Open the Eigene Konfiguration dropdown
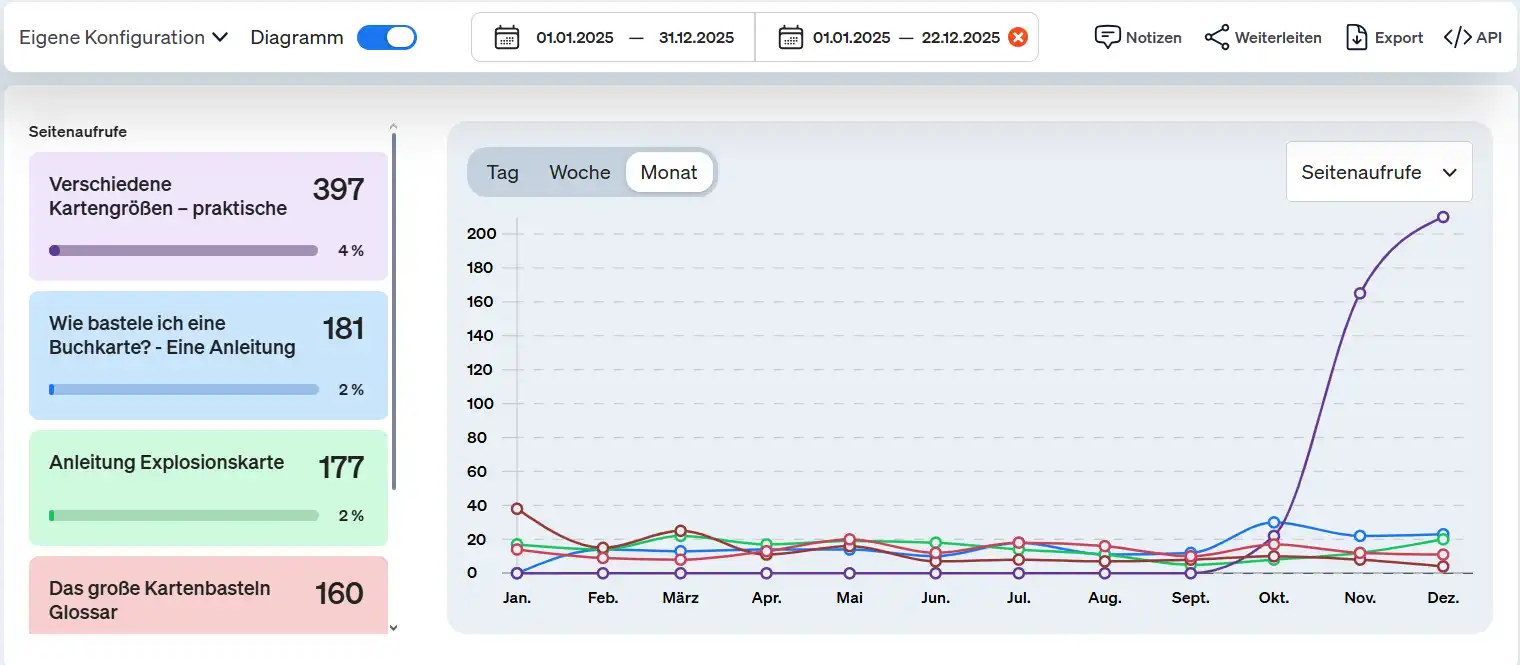The width and height of the screenshot is (1520, 665). point(124,38)
